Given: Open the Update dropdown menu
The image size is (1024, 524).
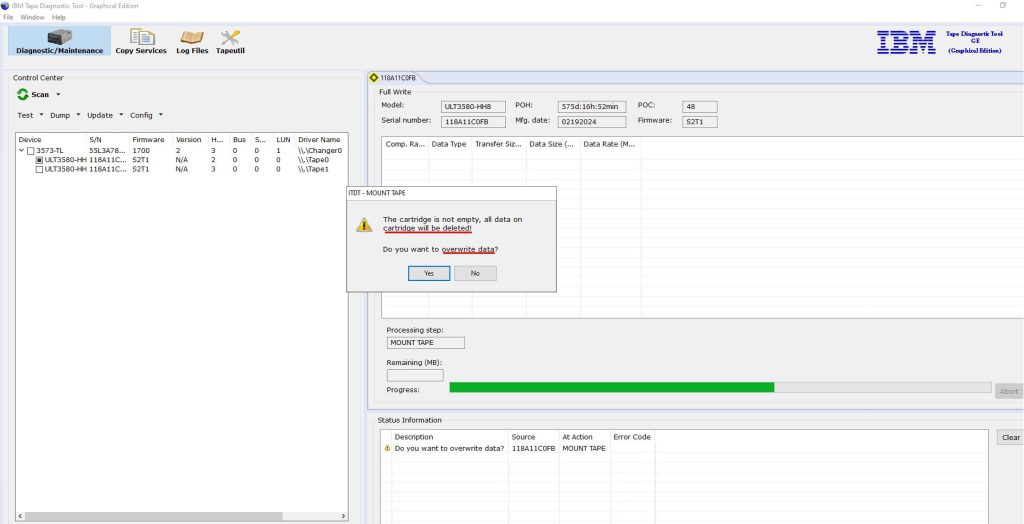Looking at the screenshot, I should coord(104,115).
